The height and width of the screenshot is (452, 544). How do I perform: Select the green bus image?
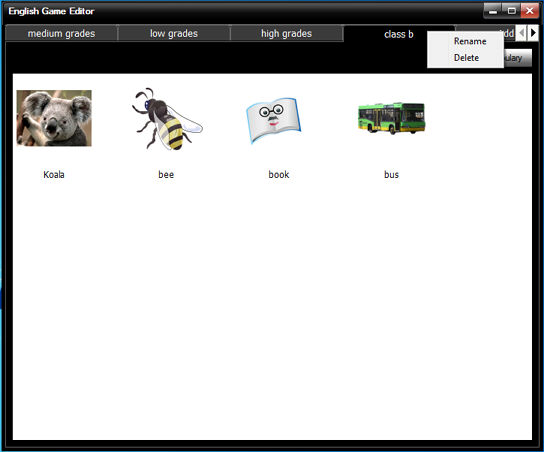(x=391, y=118)
